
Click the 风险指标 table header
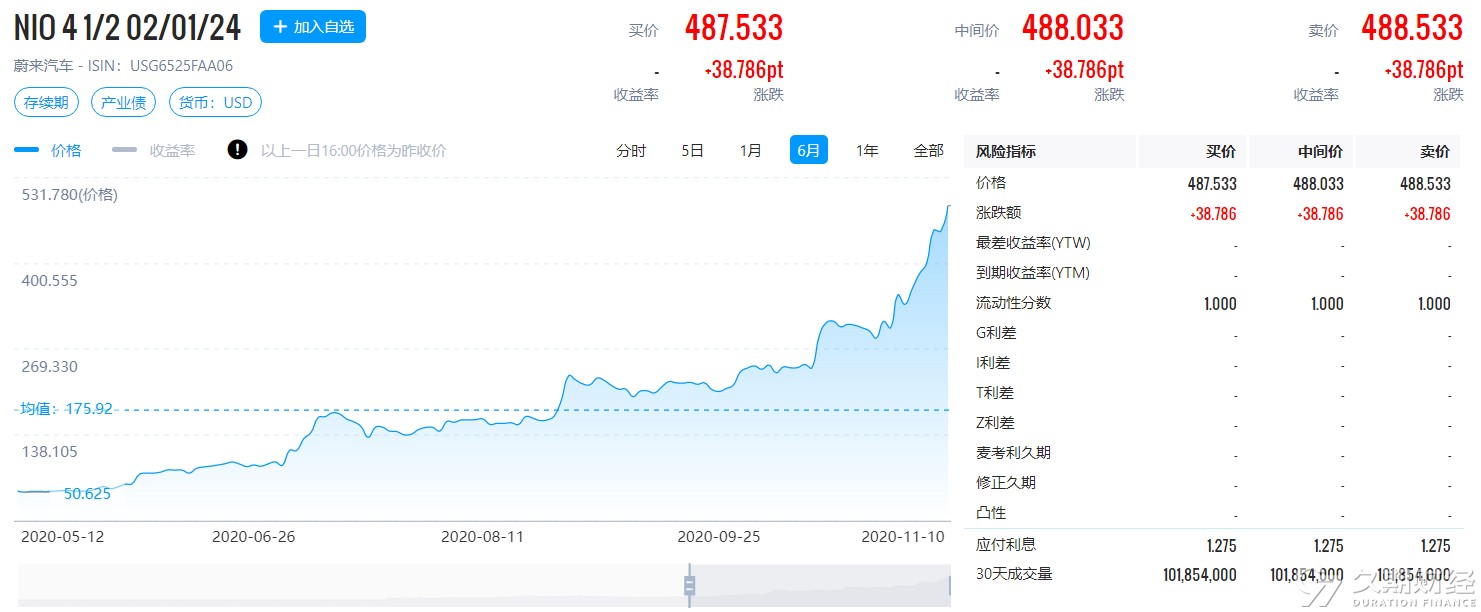click(1006, 152)
